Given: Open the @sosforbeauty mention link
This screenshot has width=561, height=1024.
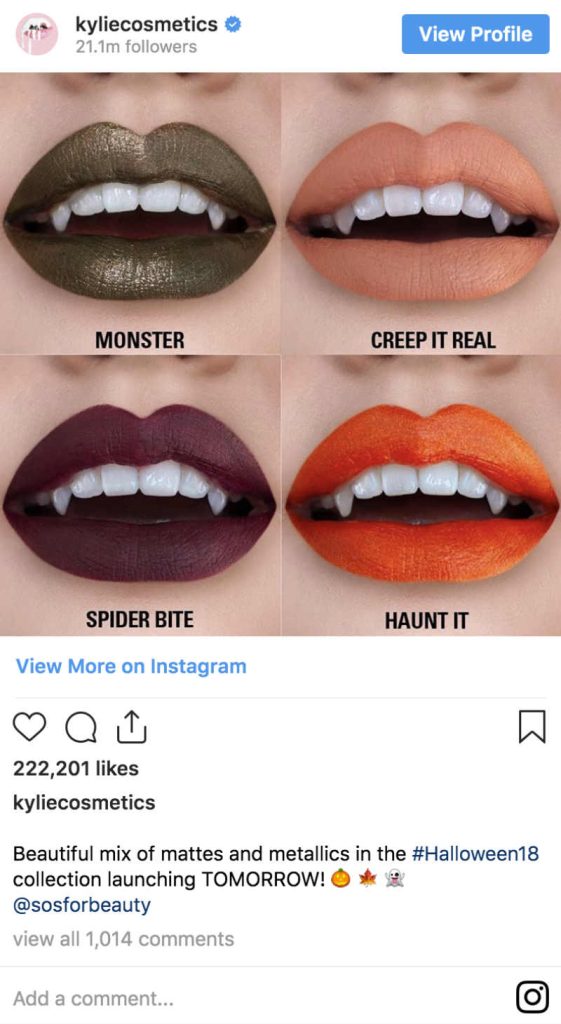Looking at the screenshot, I should 82,905.
